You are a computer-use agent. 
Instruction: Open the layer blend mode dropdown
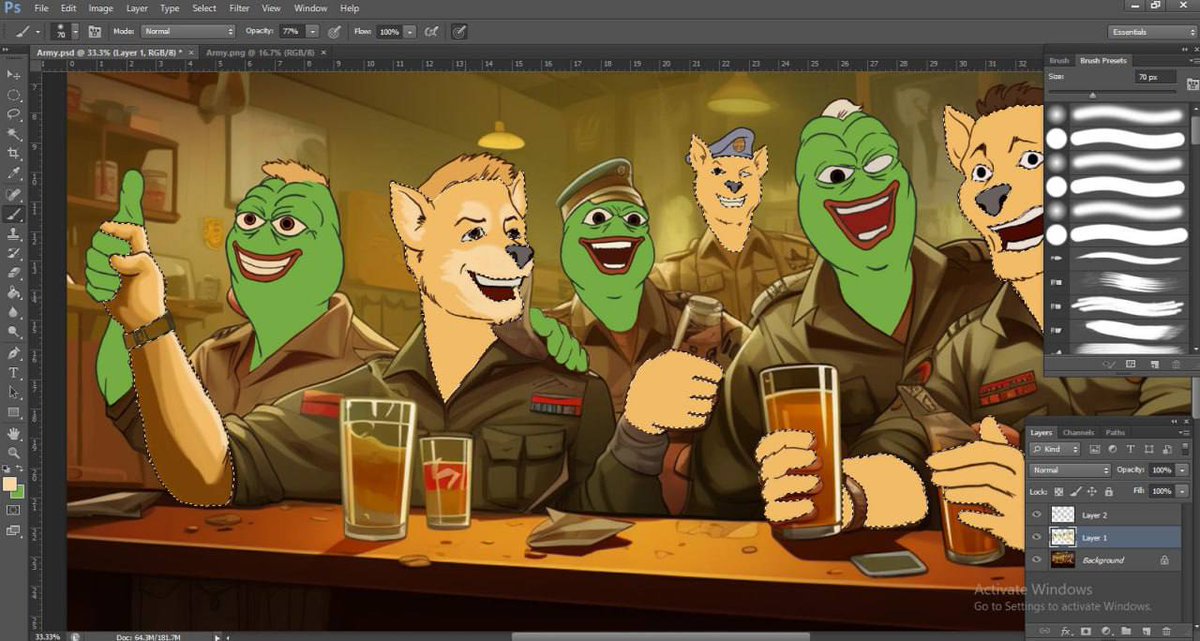(1071, 470)
